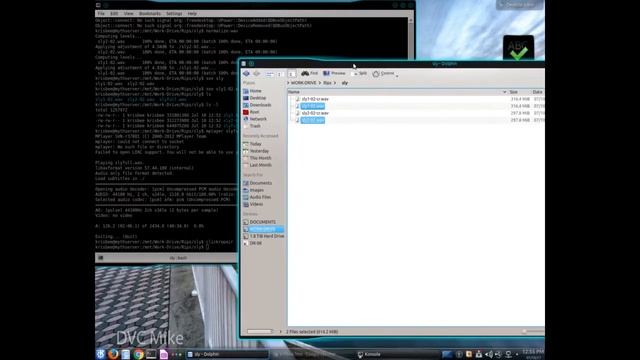This screenshot has width=640, height=360.
Task: Go back in Dolphin with Back arrow
Action: pos(246,73)
